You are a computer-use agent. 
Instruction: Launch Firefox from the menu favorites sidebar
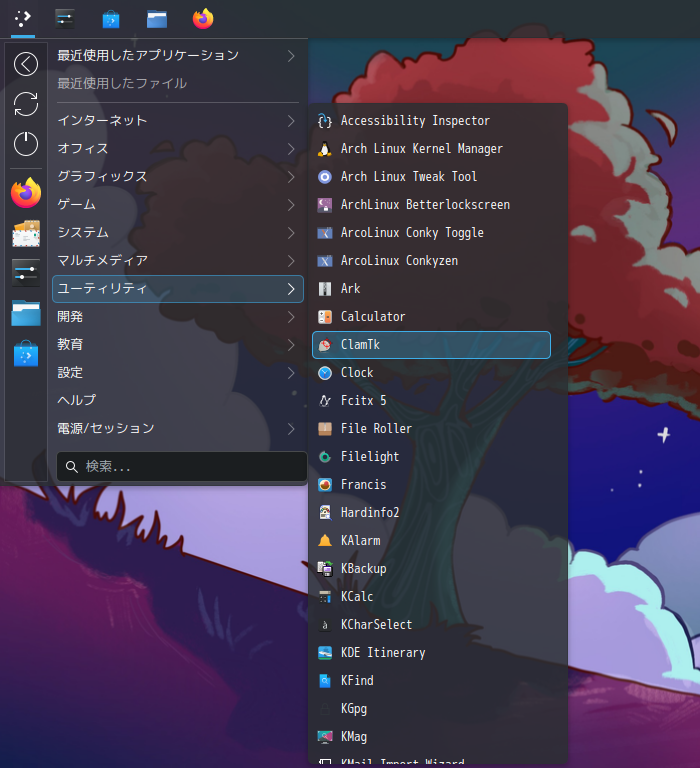tap(26, 193)
